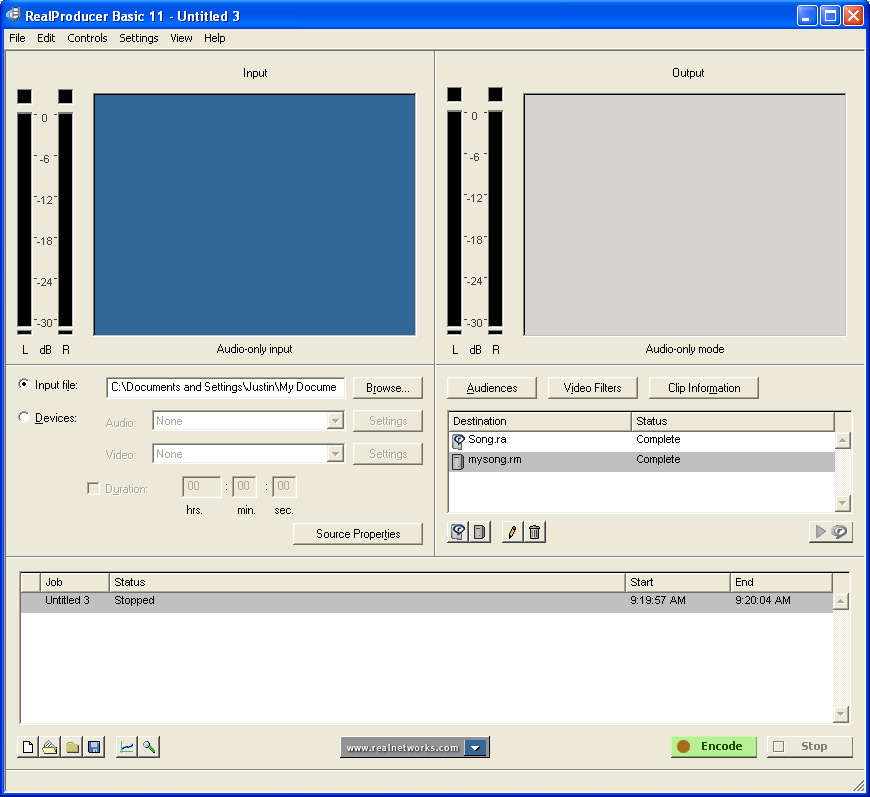Image resolution: width=870 pixels, height=797 pixels.
Task: Open the Controls menu
Action: (x=87, y=38)
